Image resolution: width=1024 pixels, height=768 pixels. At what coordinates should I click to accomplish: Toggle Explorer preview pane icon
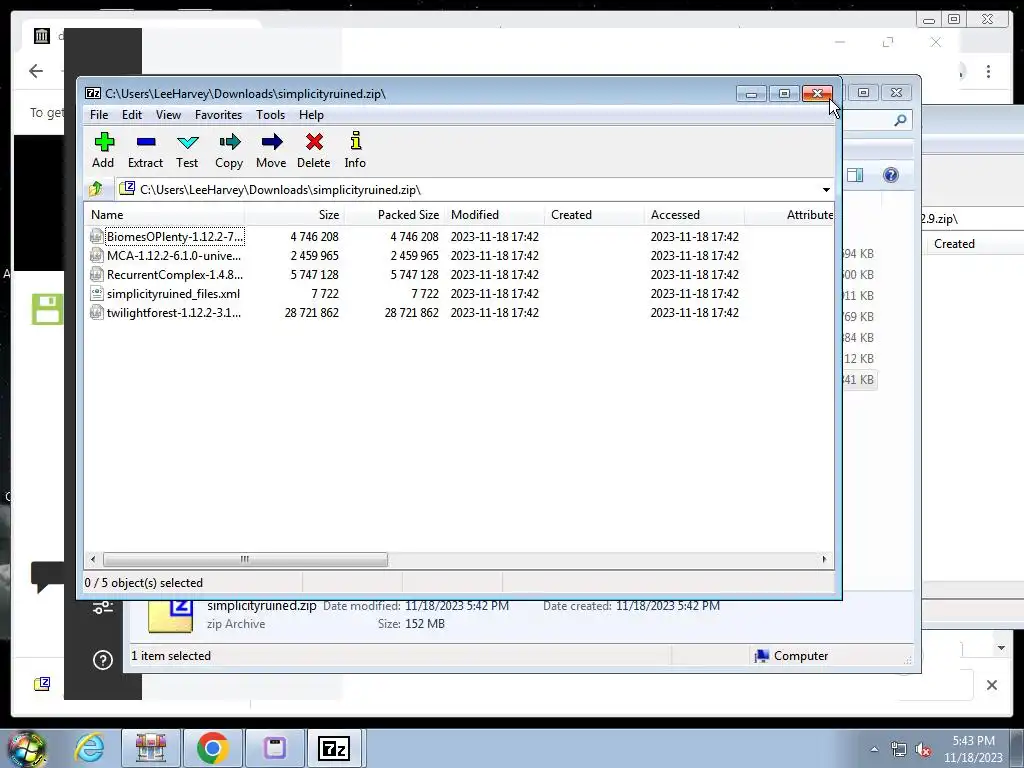[855, 175]
